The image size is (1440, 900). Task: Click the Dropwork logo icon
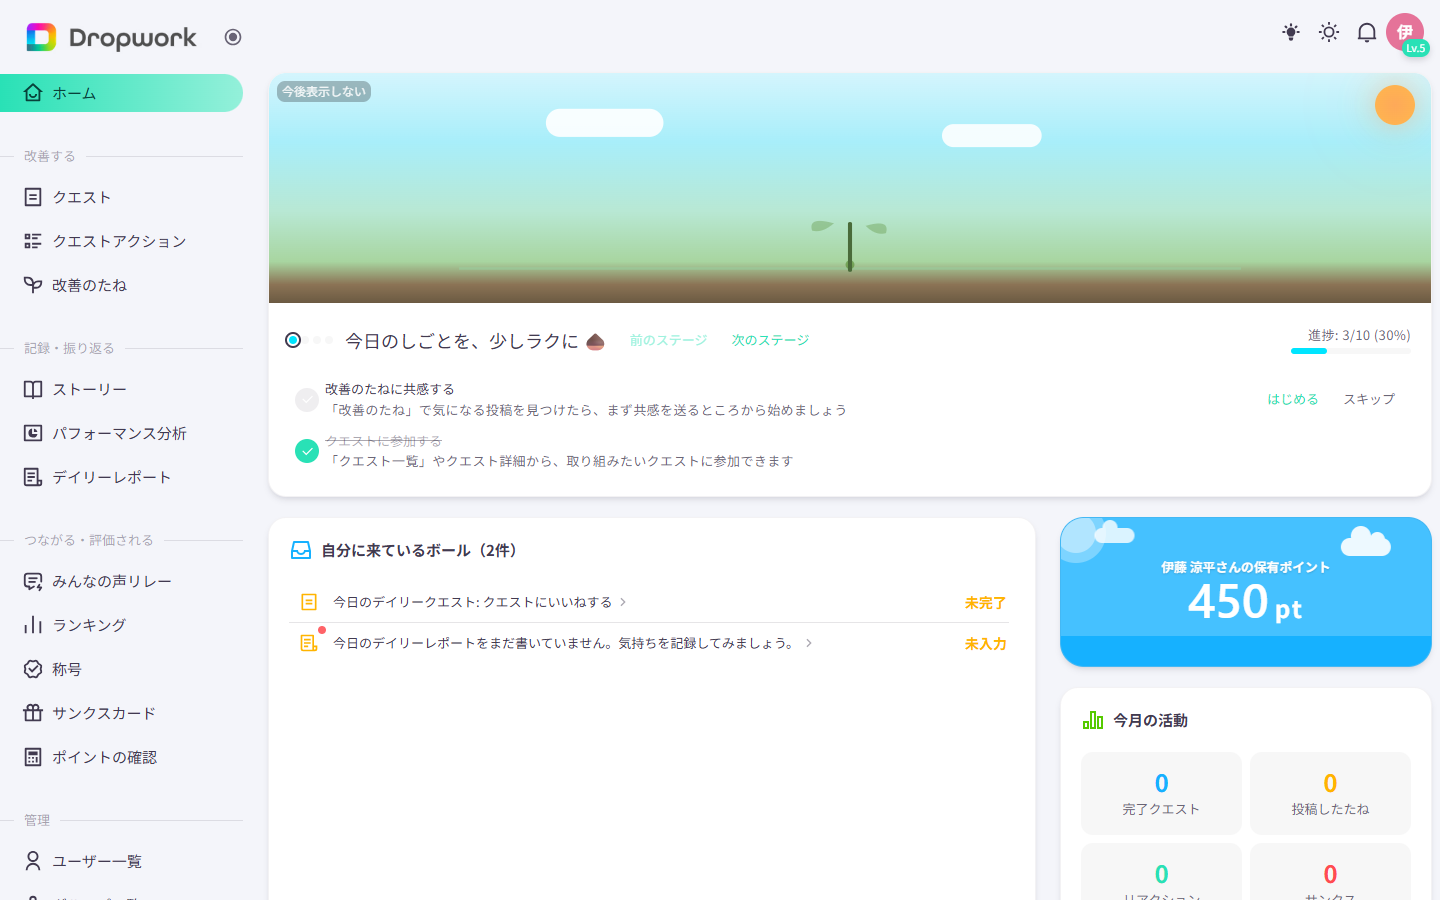coord(41,37)
